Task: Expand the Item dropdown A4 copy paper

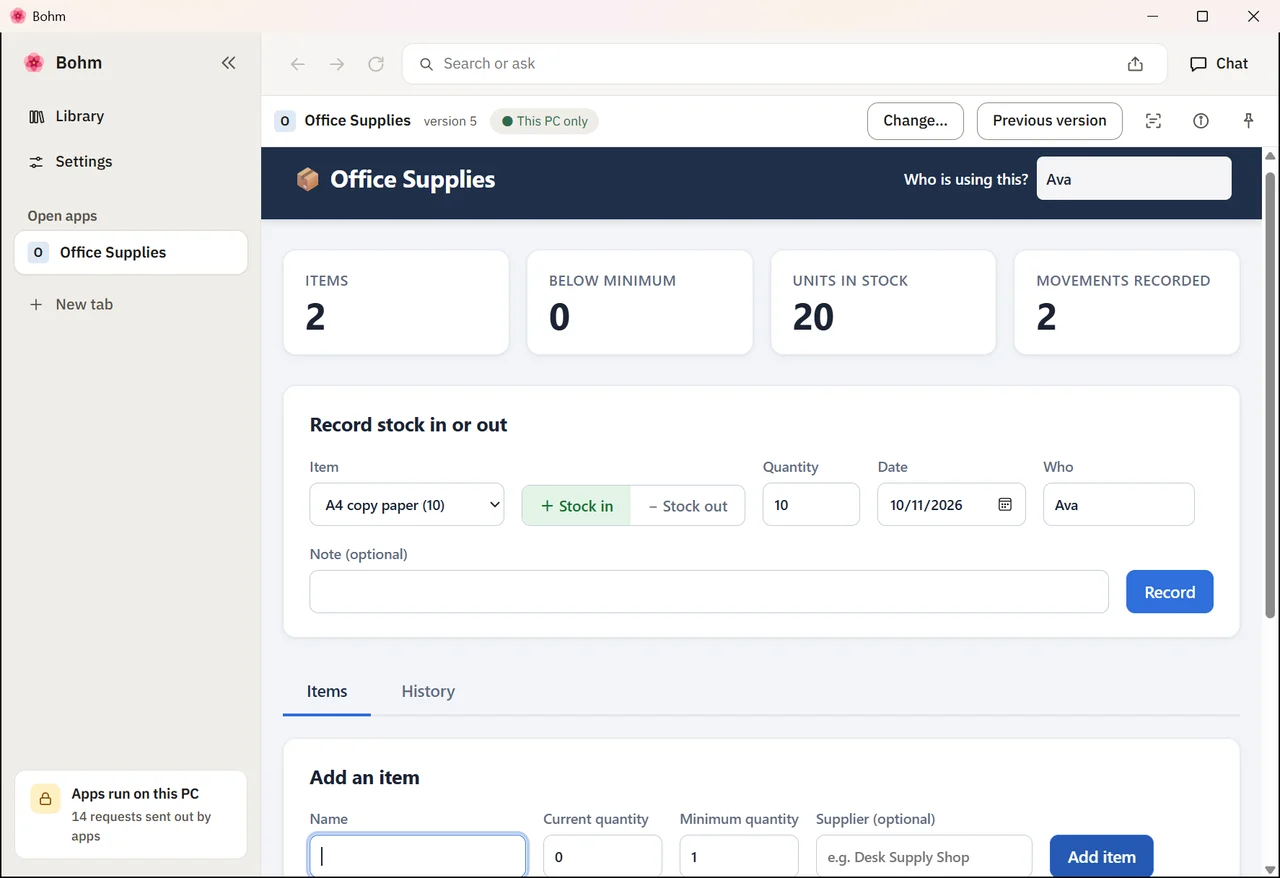Action: (x=407, y=505)
